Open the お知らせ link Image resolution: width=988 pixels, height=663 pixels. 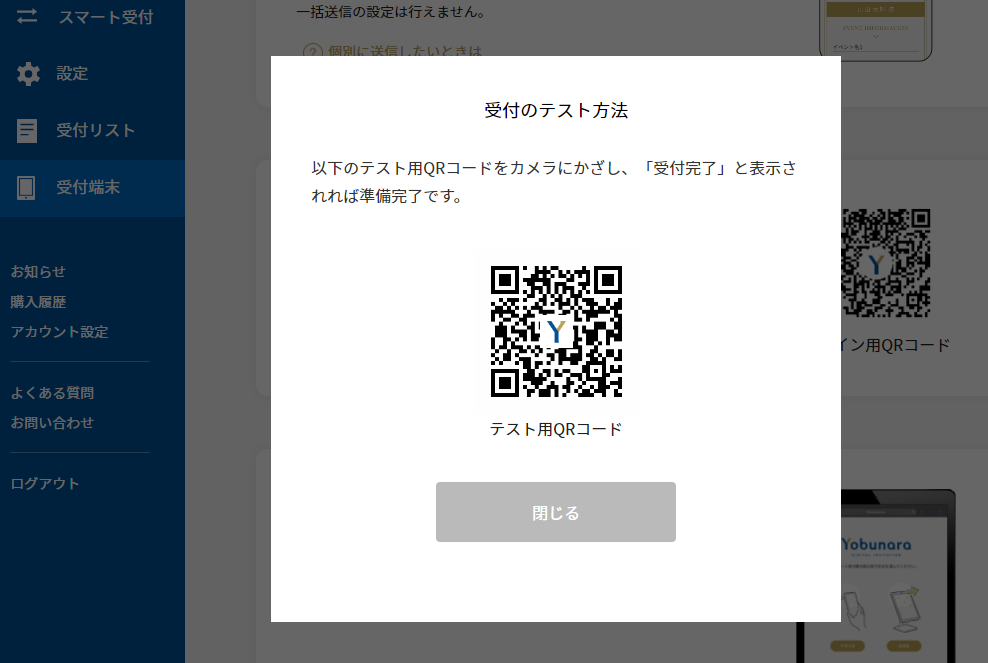coord(38,272)
